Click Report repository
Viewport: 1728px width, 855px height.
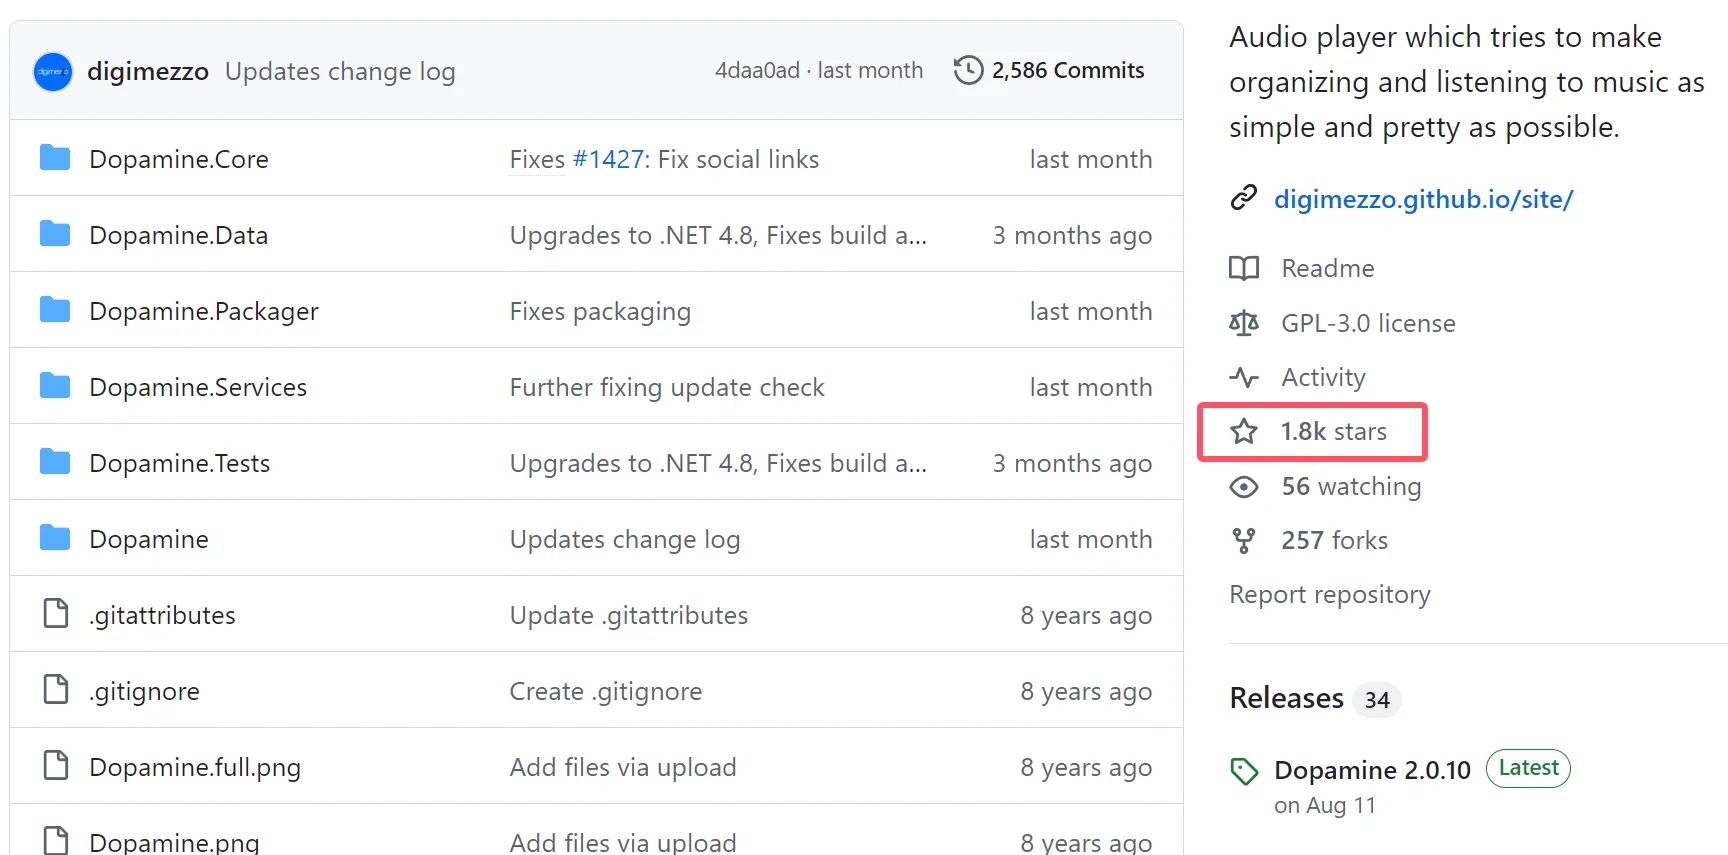(1329, 595)
